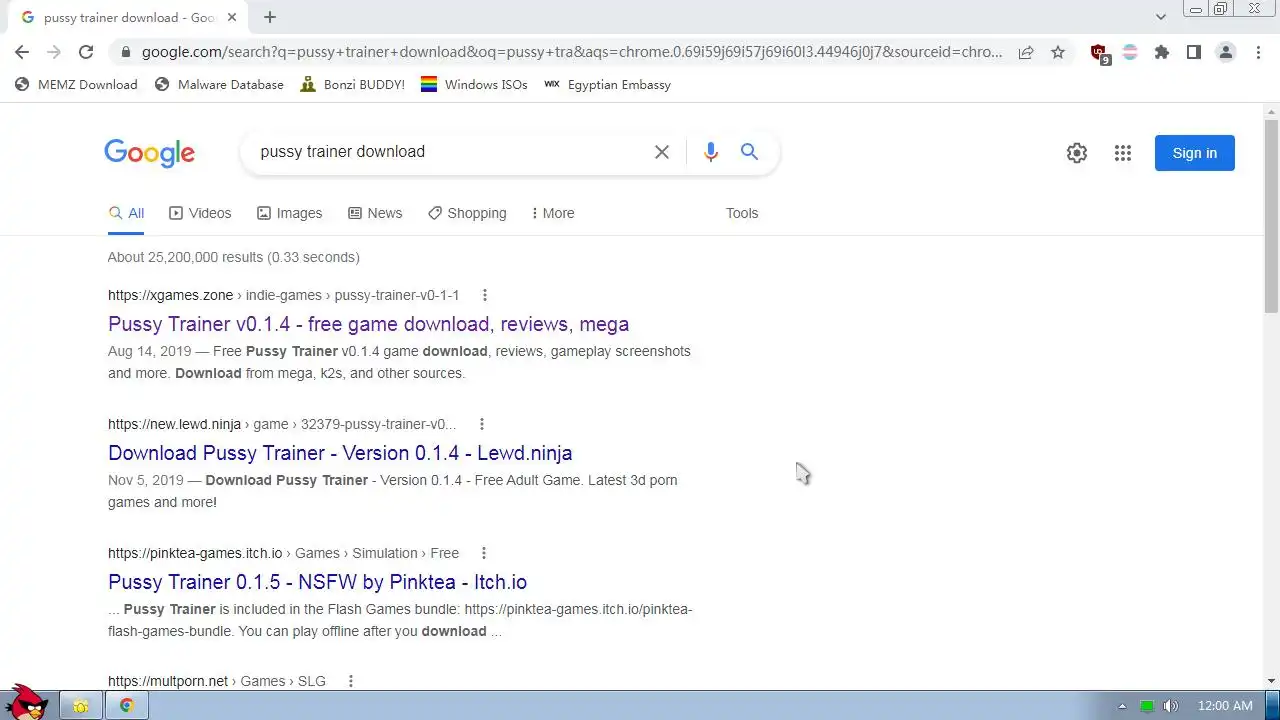Reload the current page
This screenshot has height=720, width=1280.
click(x=86, y=52)
